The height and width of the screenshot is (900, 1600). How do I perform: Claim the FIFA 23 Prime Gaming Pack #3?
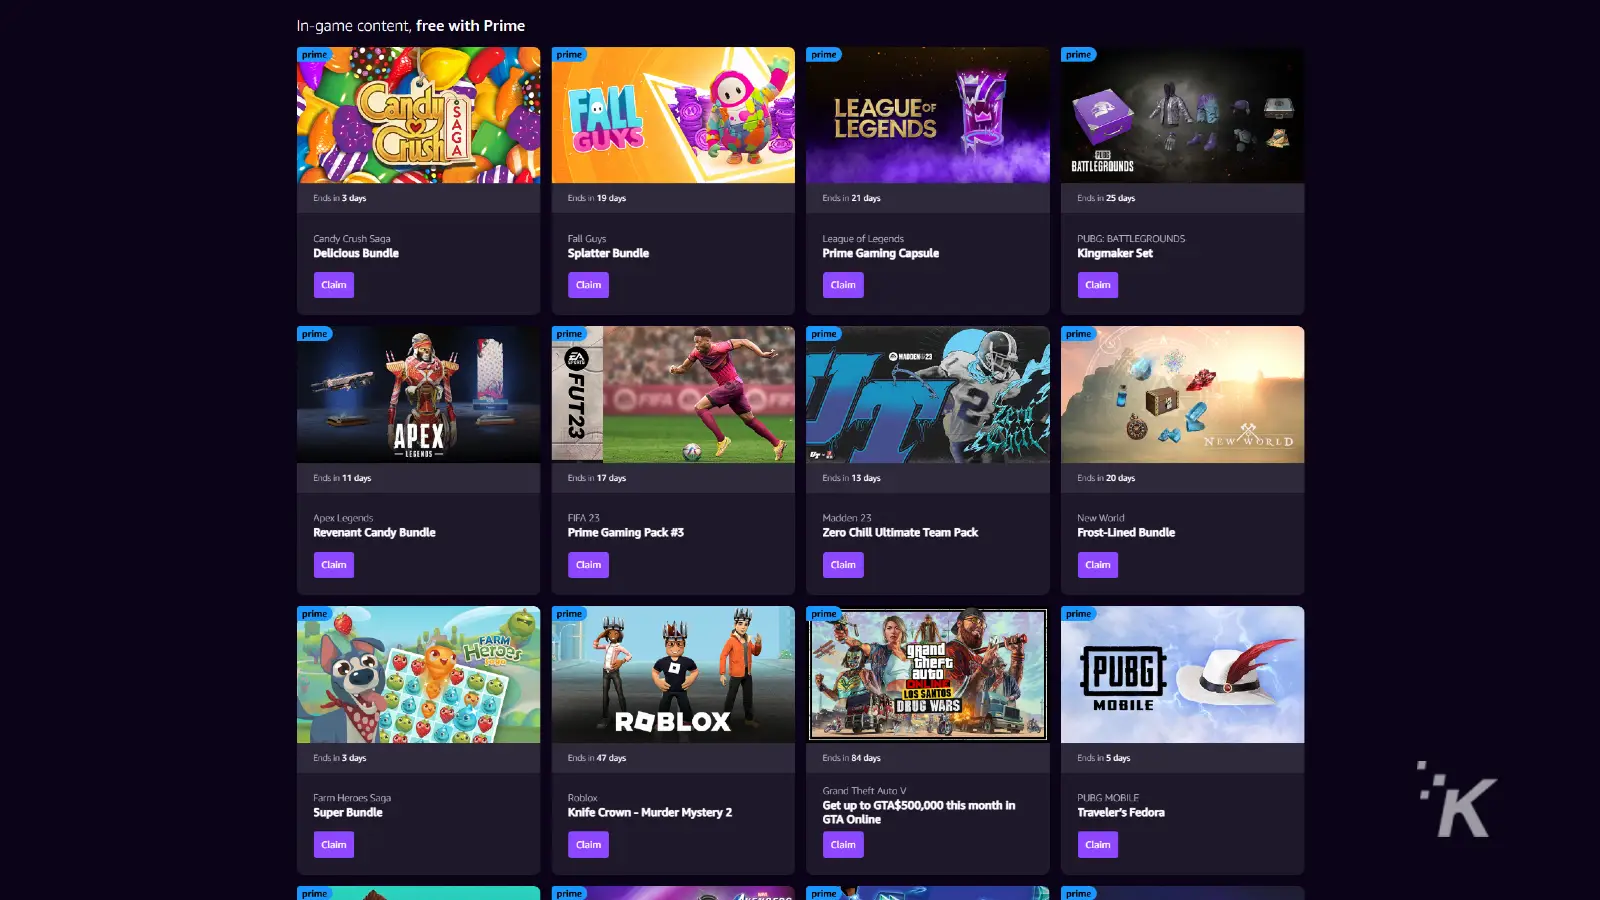coord(589,565)
